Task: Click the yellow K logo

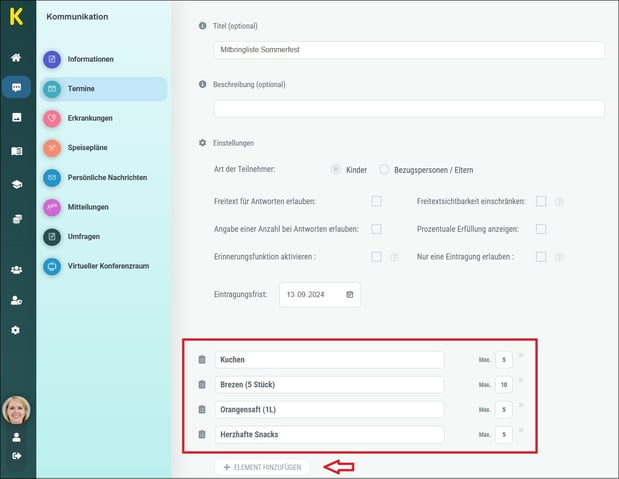Action: tap(16, 17)
